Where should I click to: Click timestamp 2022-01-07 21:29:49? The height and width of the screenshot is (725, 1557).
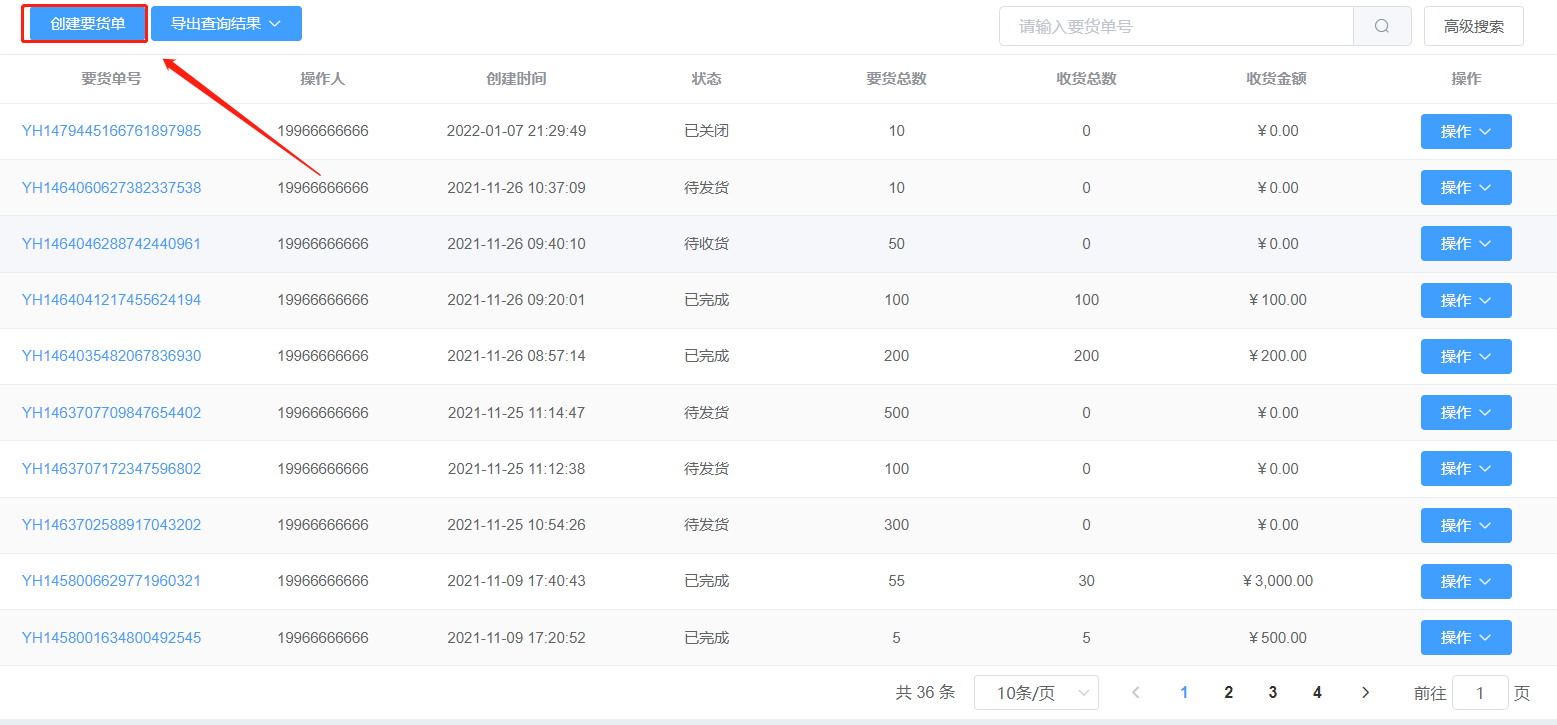516,131
